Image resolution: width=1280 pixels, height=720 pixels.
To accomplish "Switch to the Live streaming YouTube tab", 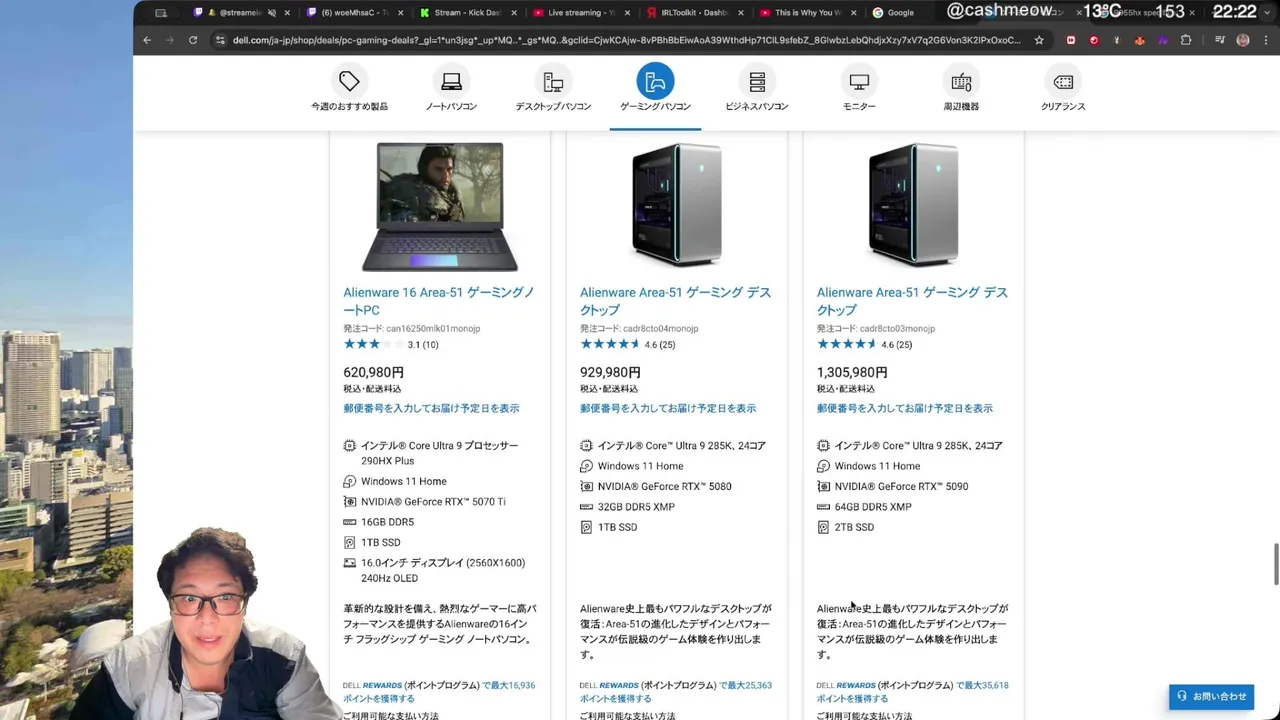I will coord(580,13).
